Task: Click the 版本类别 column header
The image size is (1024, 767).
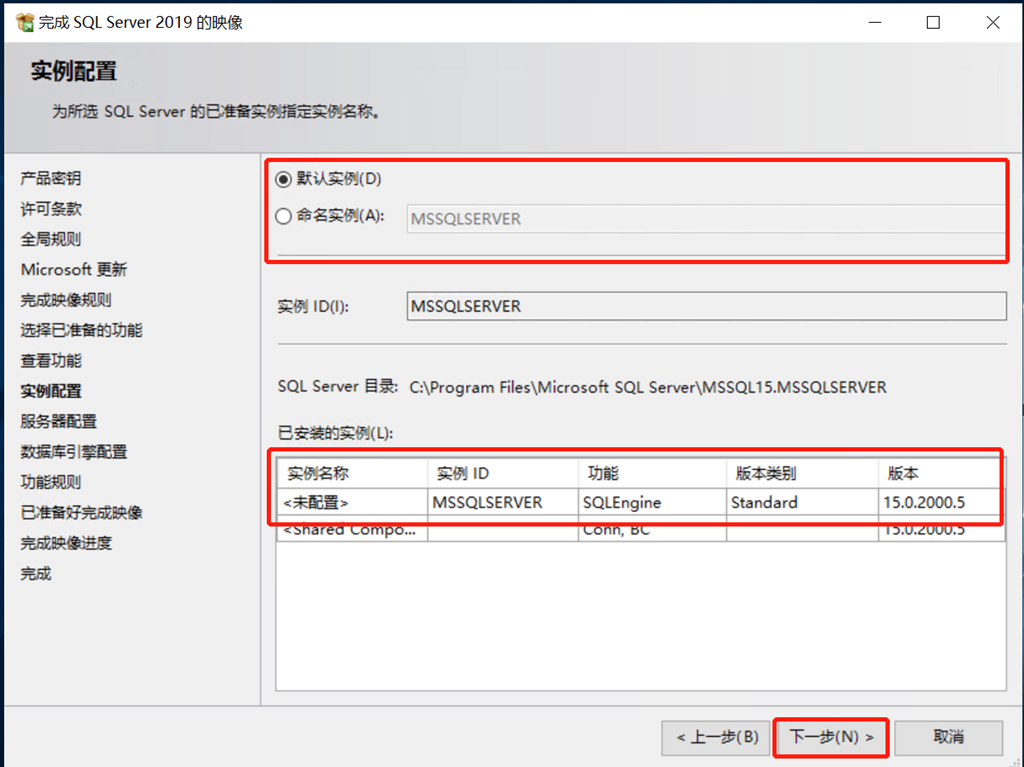Action: 803,473
